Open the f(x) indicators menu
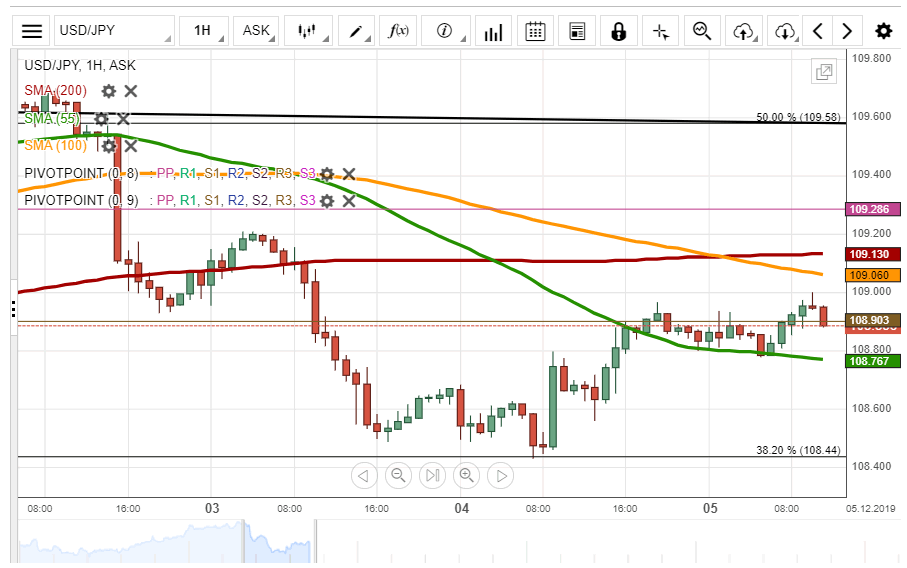The image size is (907, 568). 398,31
